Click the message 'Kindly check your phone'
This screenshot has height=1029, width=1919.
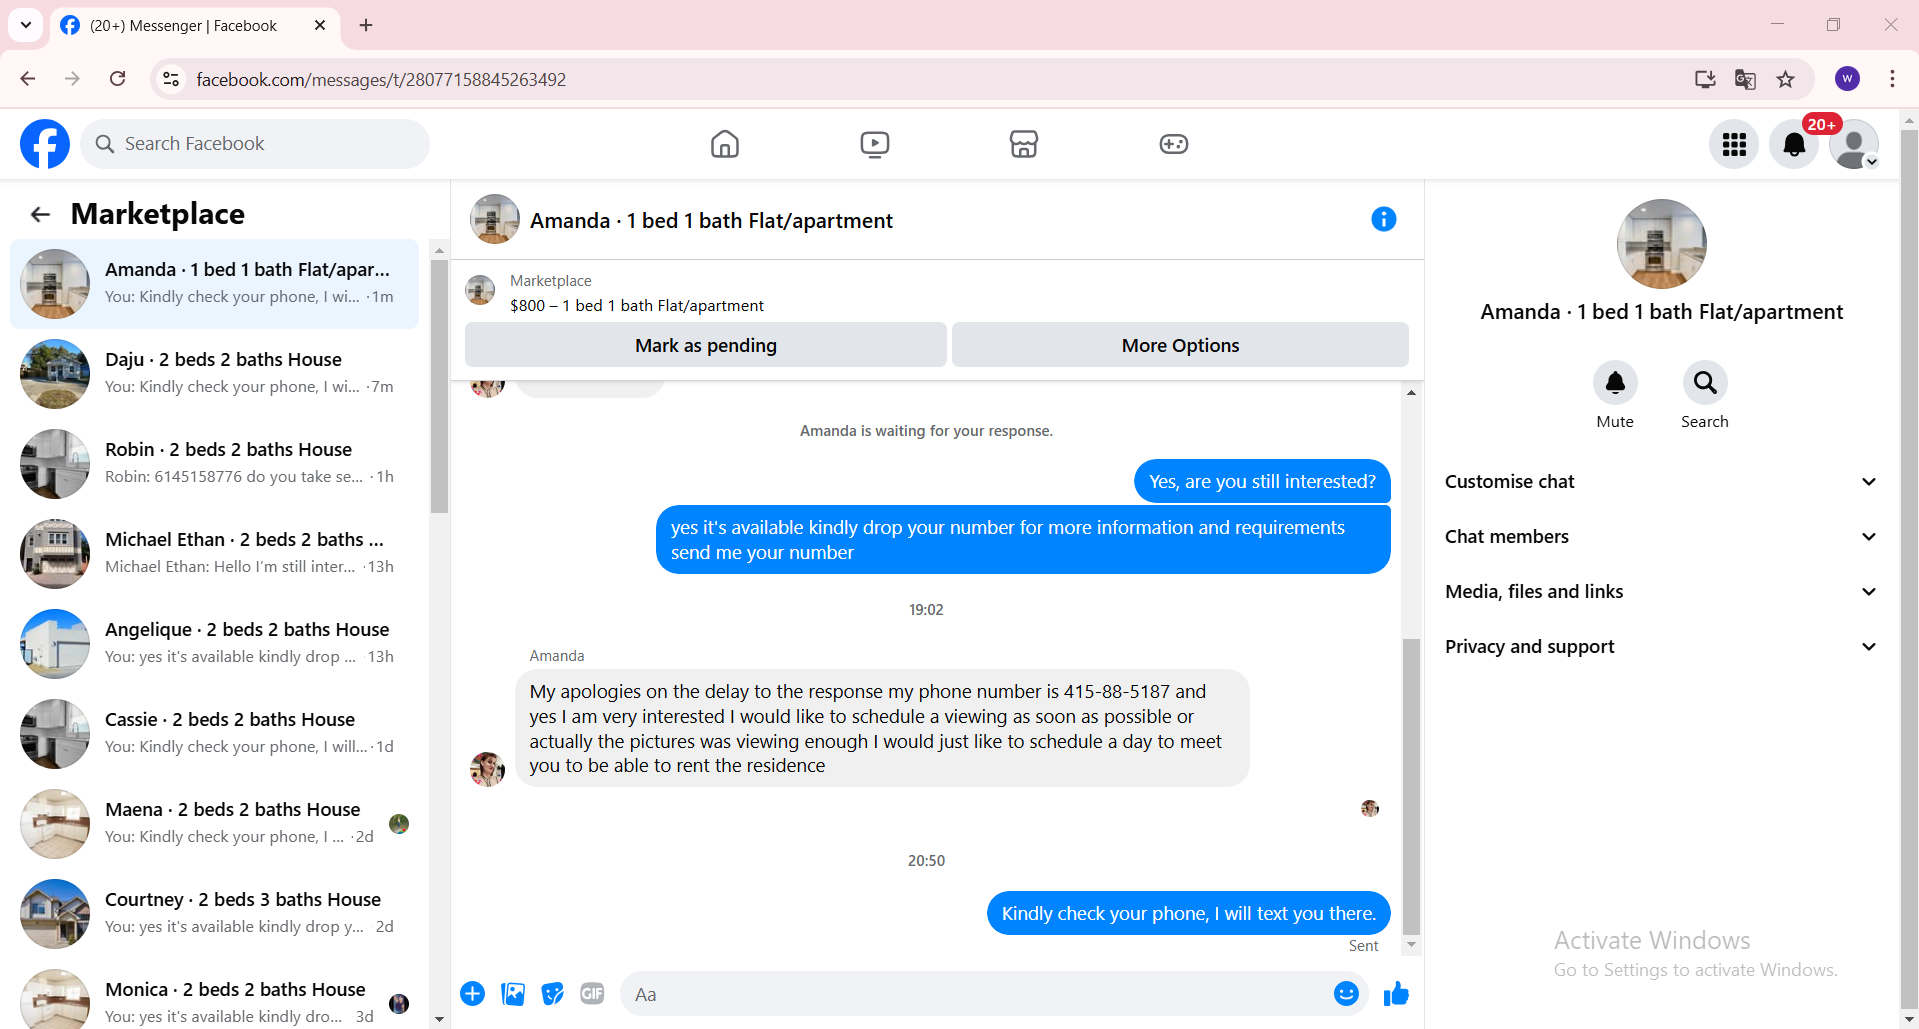1188,913
